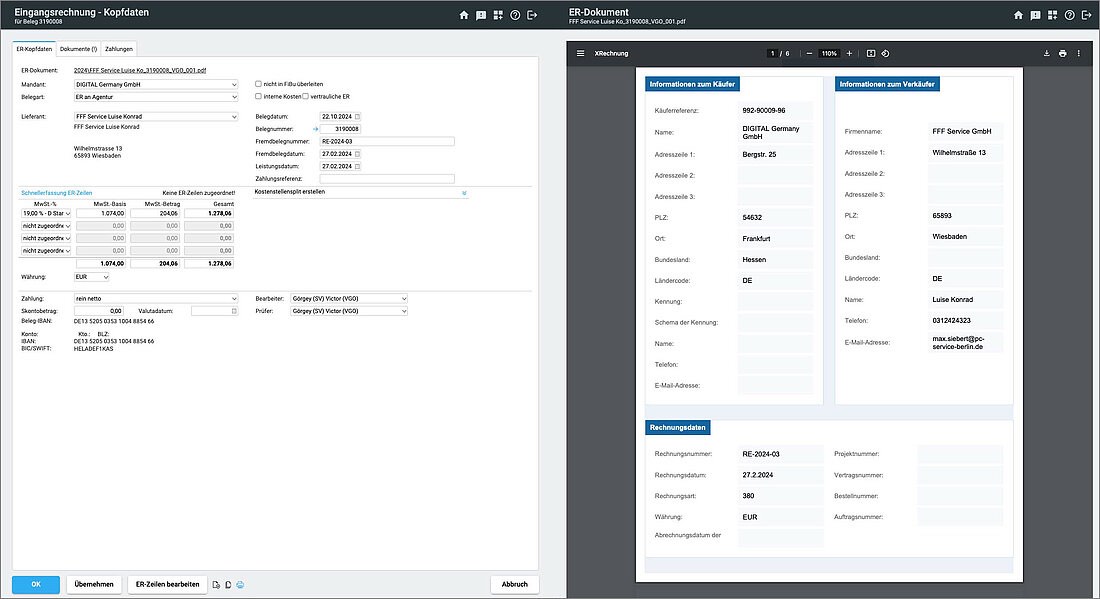The height and width of the screenshot is (599, 1100).
Task: Open Belegart dropdown 'ER an Agentur'
Action: click(156, 97)
